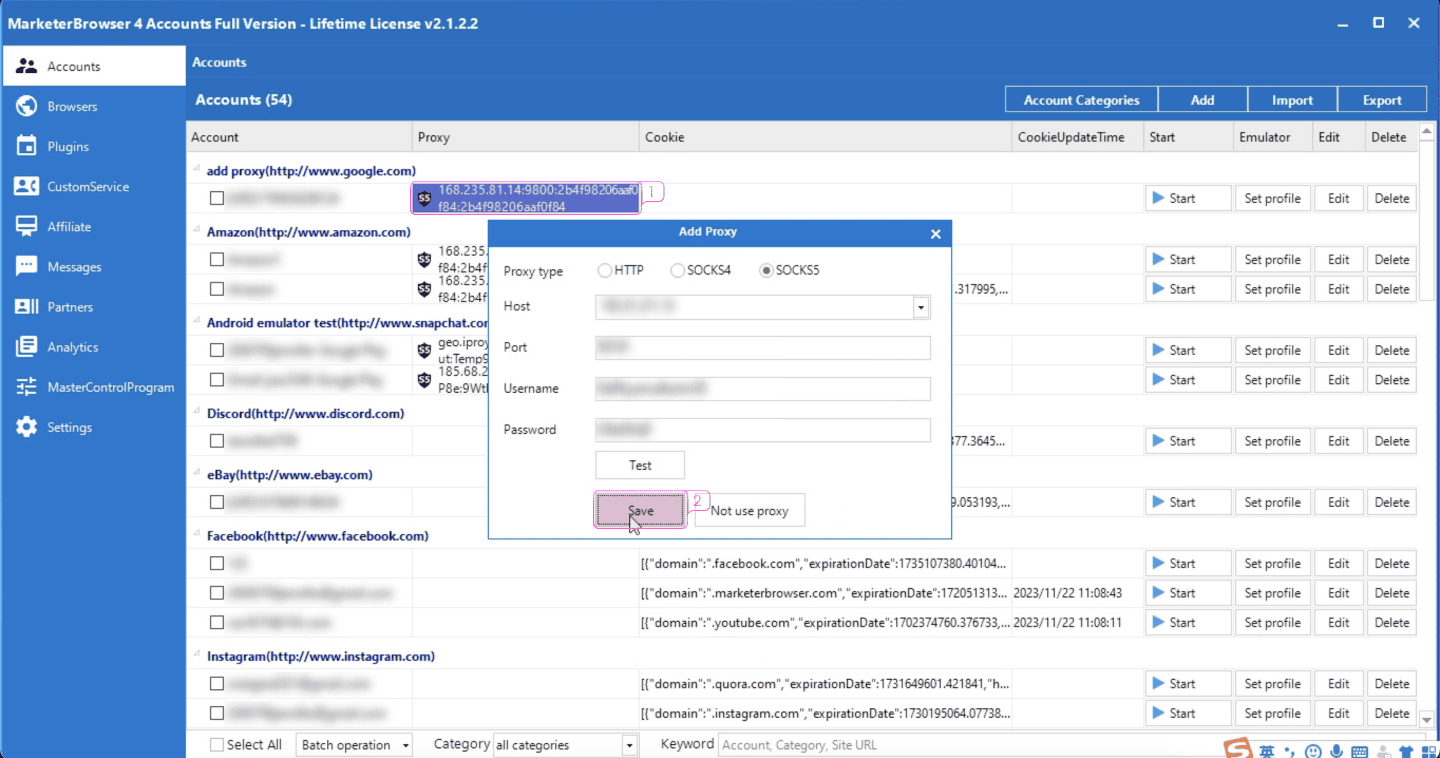Toggle the 英 language mode indicator
Screen dimensions: 1440x758
[x=1267, y=751]
